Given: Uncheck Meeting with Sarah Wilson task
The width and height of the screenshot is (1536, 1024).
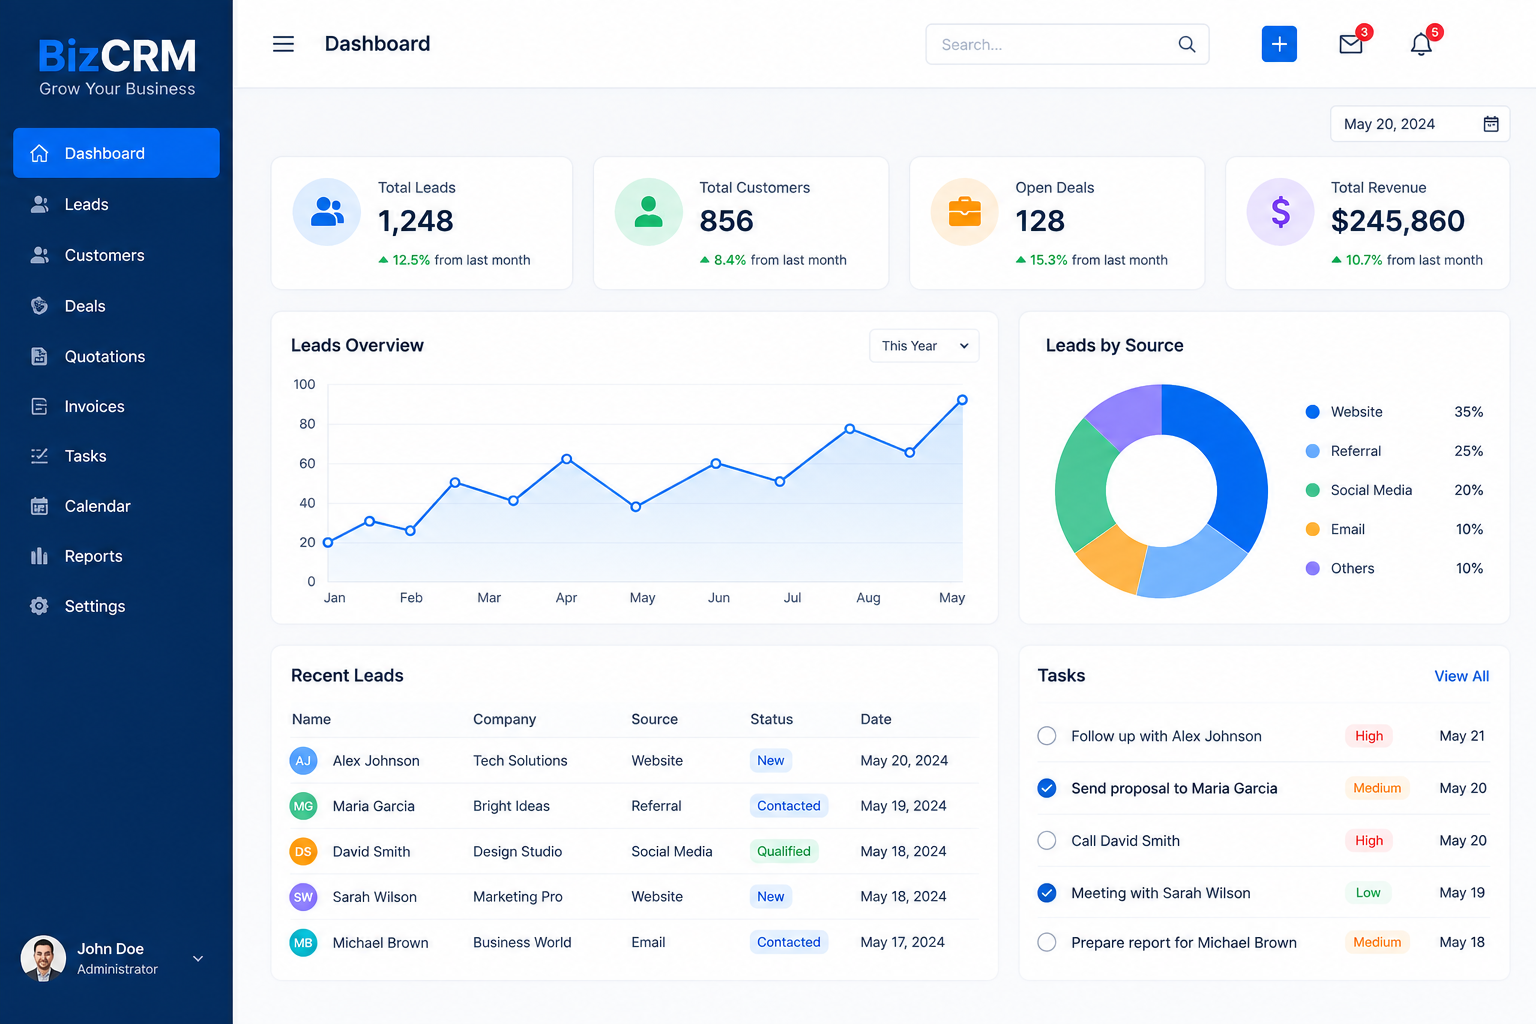Looking at the screenshot, I should (x=1047, y=893).
